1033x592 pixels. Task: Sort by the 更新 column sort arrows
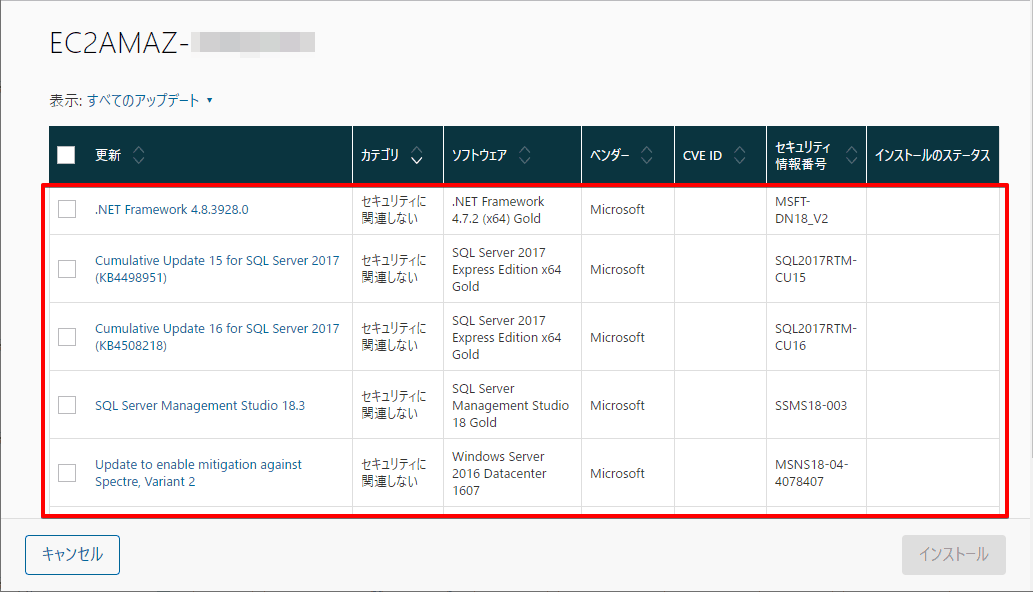[138, 155]
